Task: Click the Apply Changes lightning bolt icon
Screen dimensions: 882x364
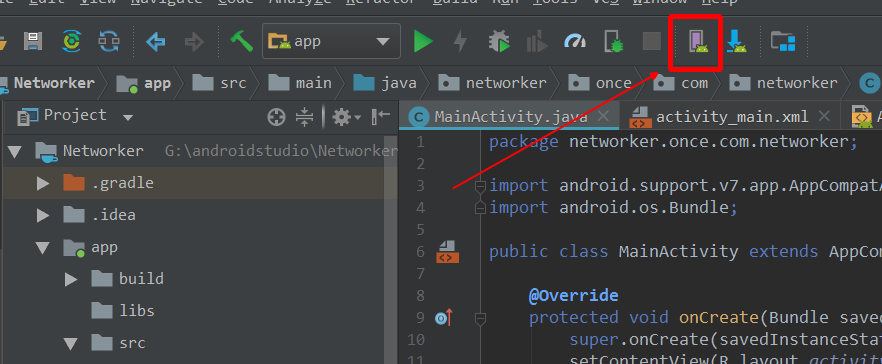Action: pos(461,42)
